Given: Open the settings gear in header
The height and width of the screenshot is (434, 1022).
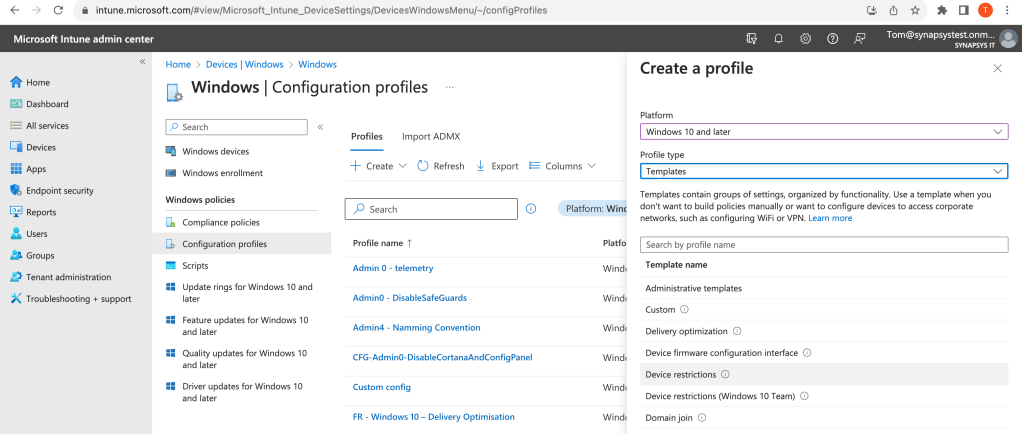Looking at the screenshot, I should coord(805,39).
